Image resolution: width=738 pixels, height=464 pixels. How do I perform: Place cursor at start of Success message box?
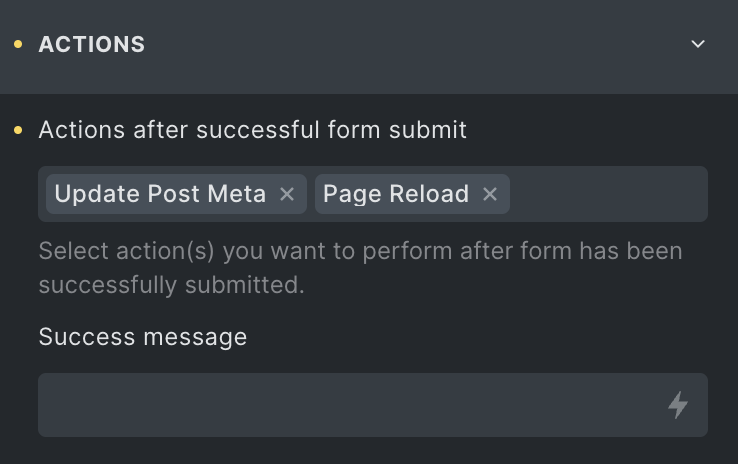click(52, 405)
